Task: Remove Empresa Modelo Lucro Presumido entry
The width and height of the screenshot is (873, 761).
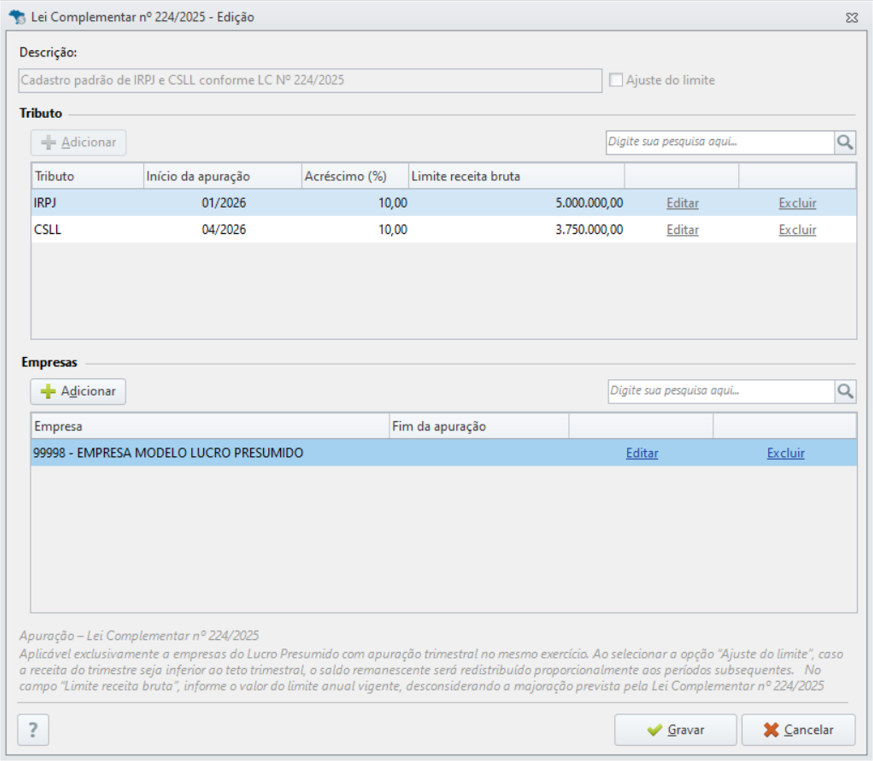Action: click(786, 453)
